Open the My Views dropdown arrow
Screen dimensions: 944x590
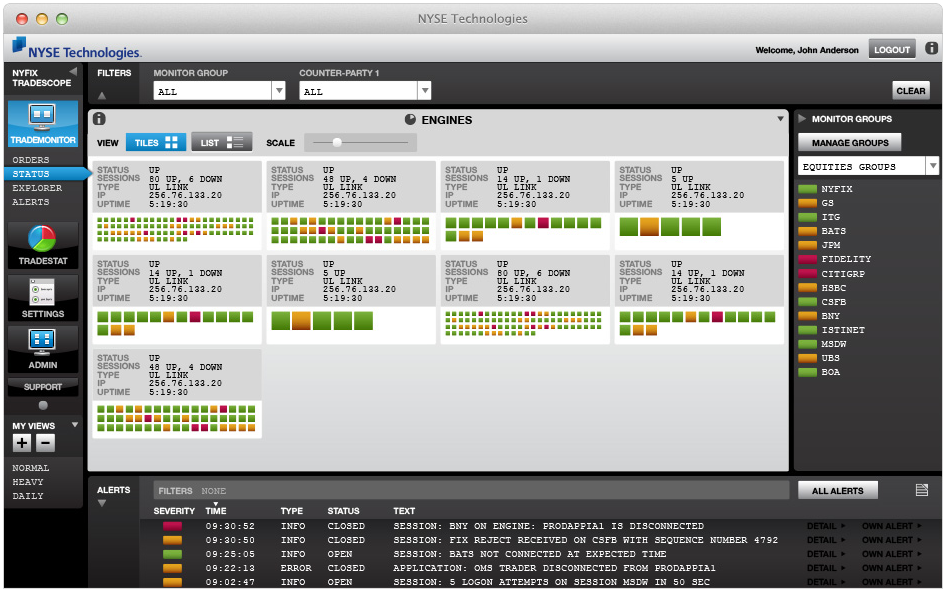click(x=75, y=425)
